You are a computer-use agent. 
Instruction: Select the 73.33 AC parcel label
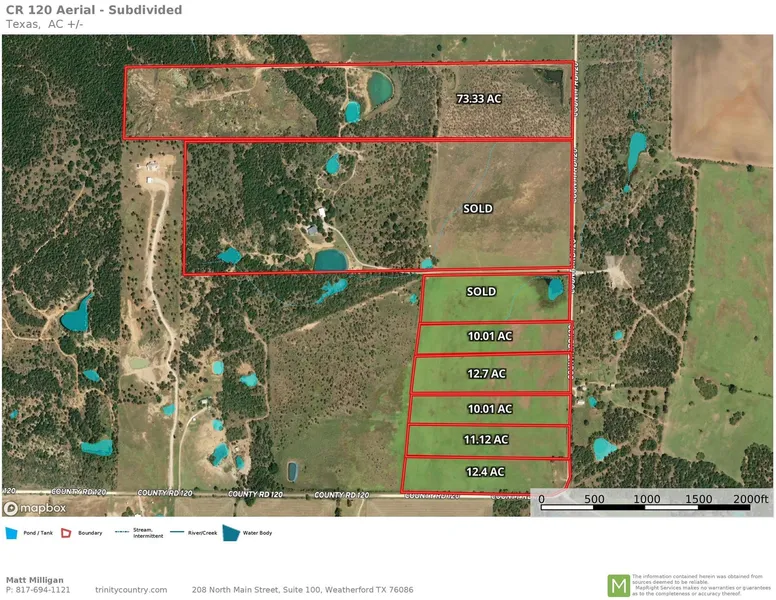(478, 99)
